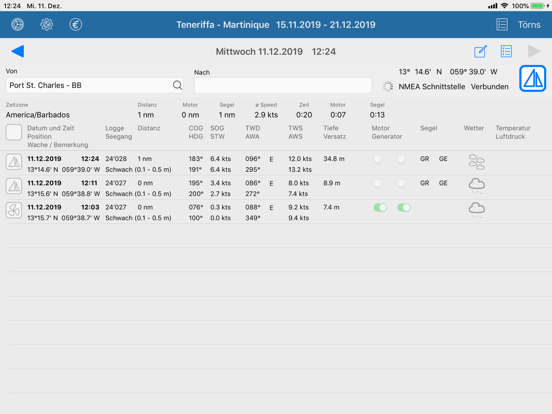This screenshot has height=414, width=552.
Task: Turn off Generator switch on 12:03 entry
Action: [403, 208]
